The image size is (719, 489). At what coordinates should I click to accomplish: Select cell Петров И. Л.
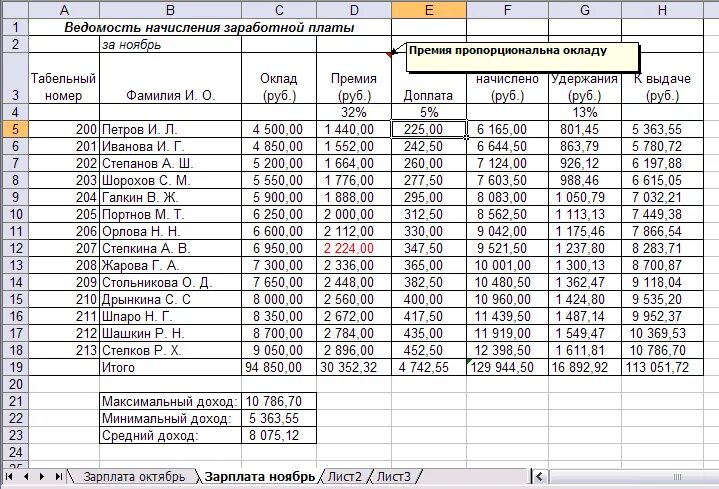pos(170,129)
